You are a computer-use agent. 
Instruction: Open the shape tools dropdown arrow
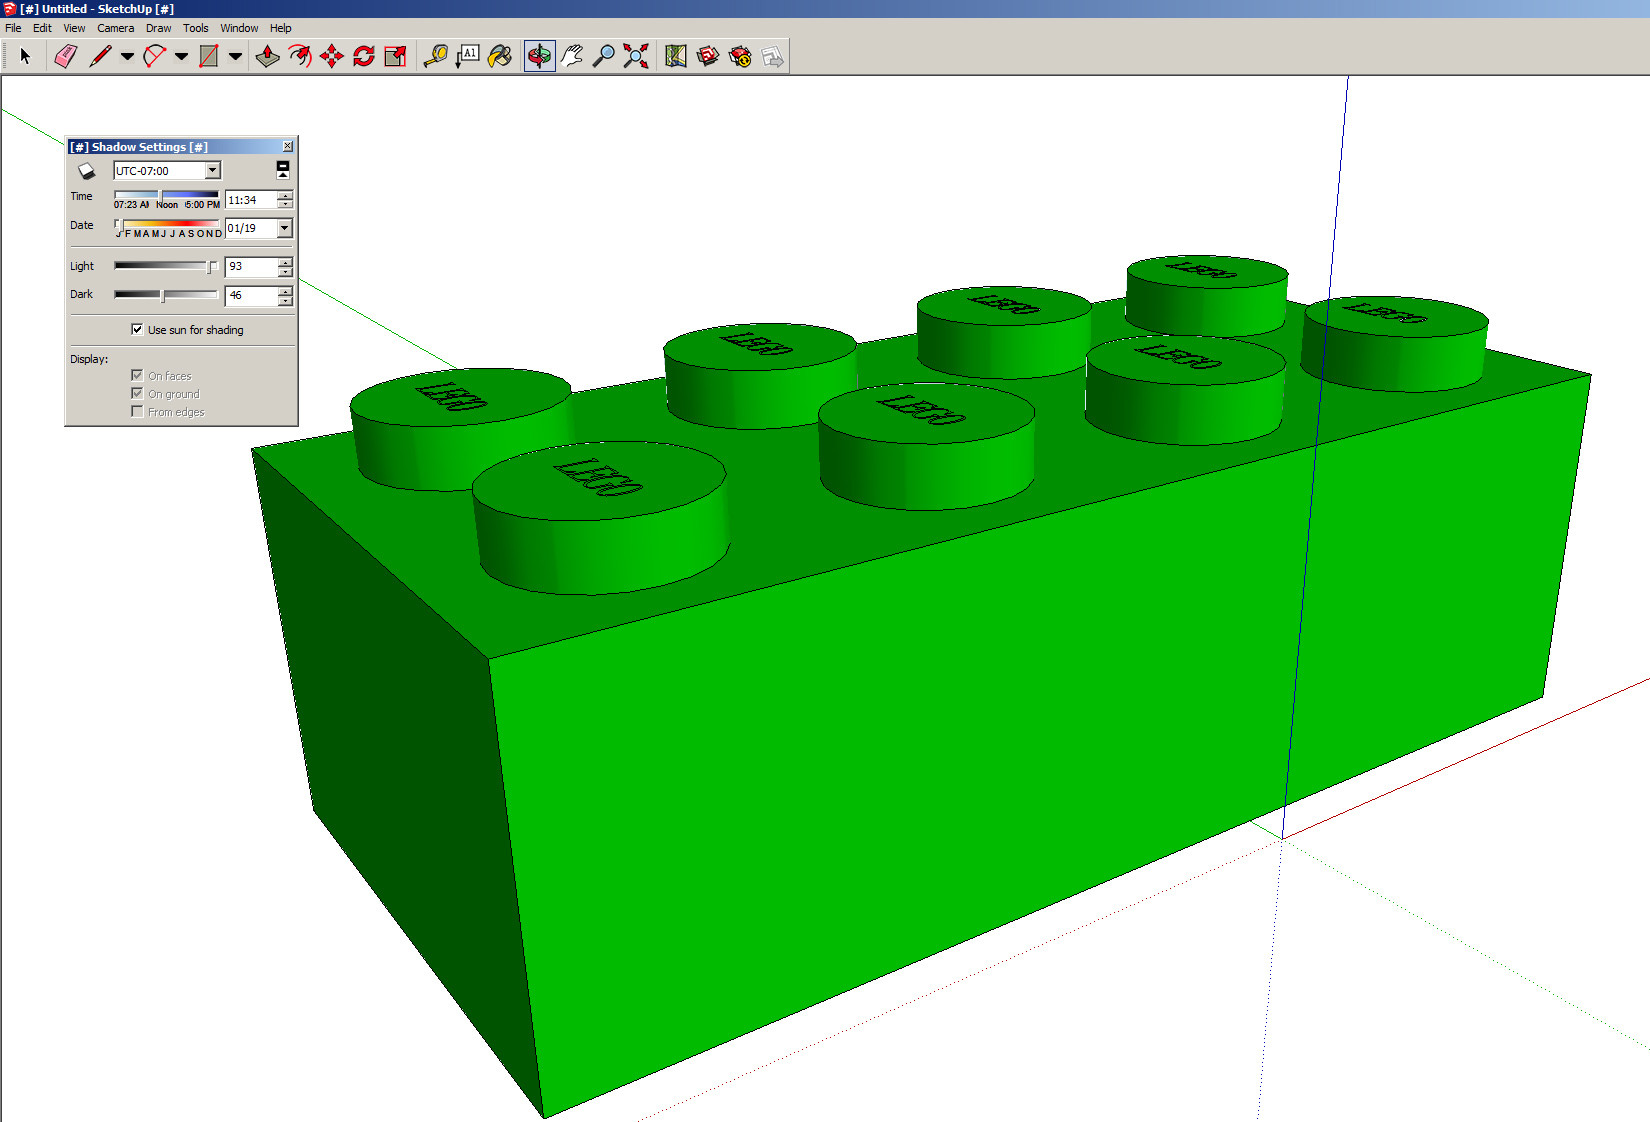point(235,56)
